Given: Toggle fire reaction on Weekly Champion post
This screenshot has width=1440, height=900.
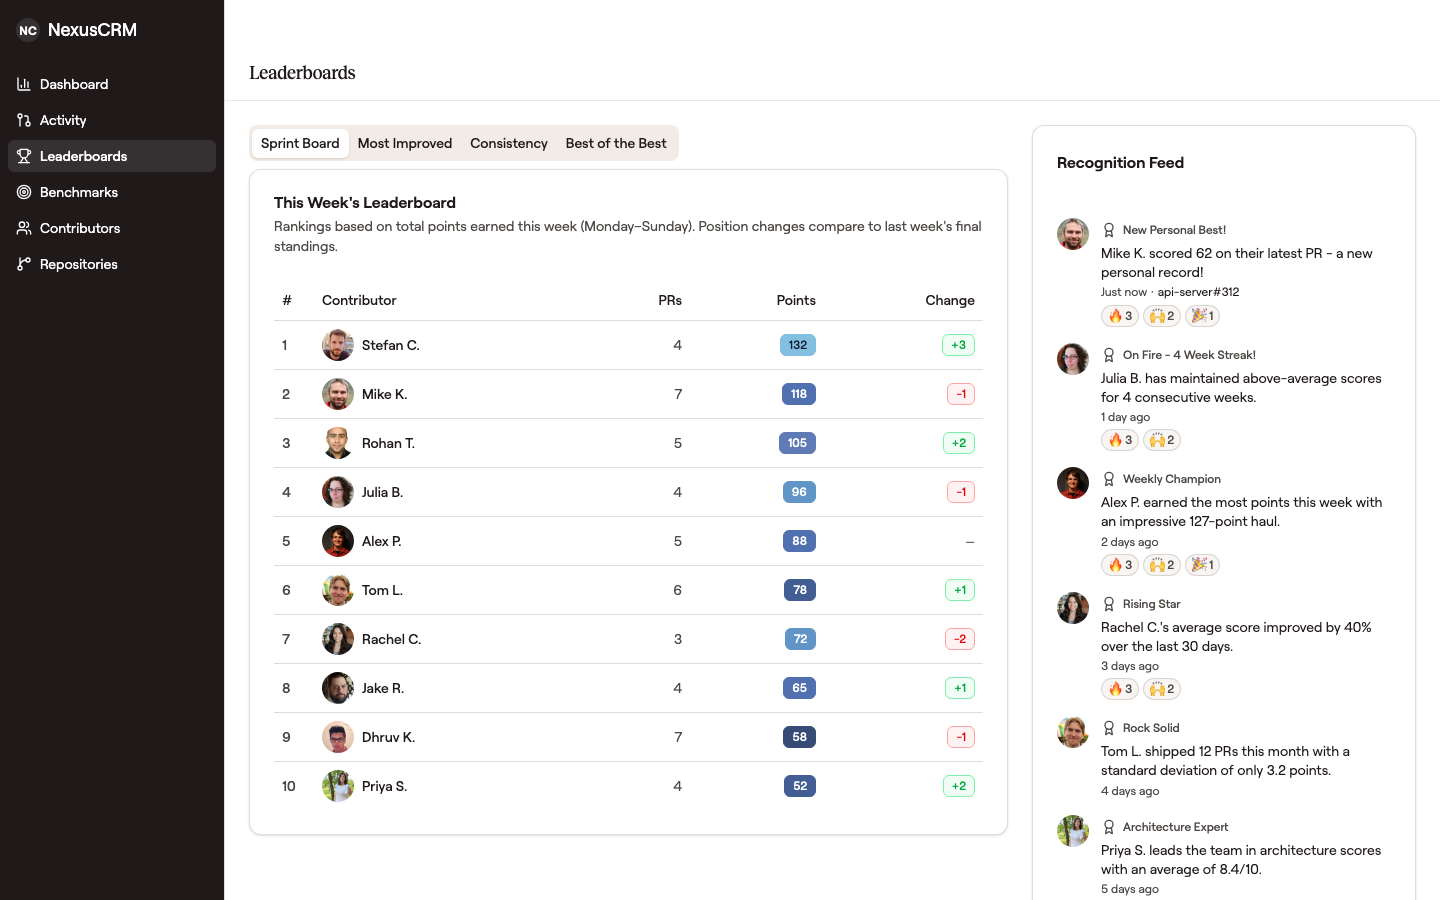Looking at the screenshot, I should tap(1120, 565).
